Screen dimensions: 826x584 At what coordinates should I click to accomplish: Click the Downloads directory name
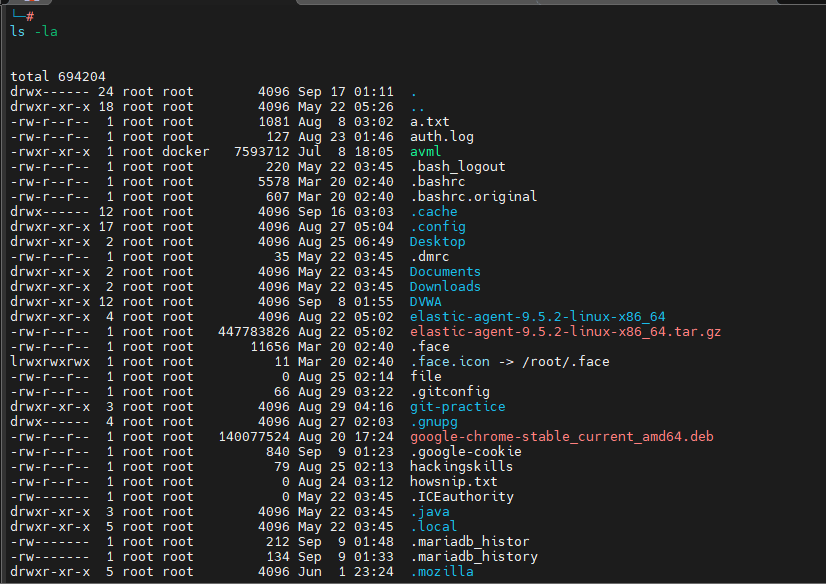(x=445, y=287)
